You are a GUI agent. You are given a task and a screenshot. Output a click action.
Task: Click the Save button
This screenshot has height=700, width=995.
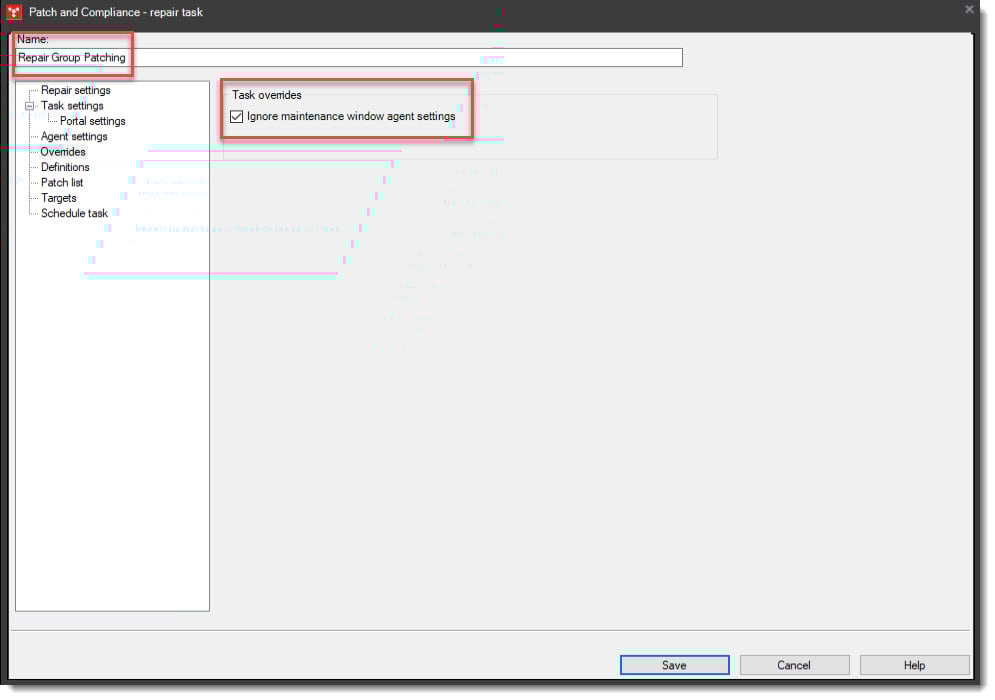[674, 664]
